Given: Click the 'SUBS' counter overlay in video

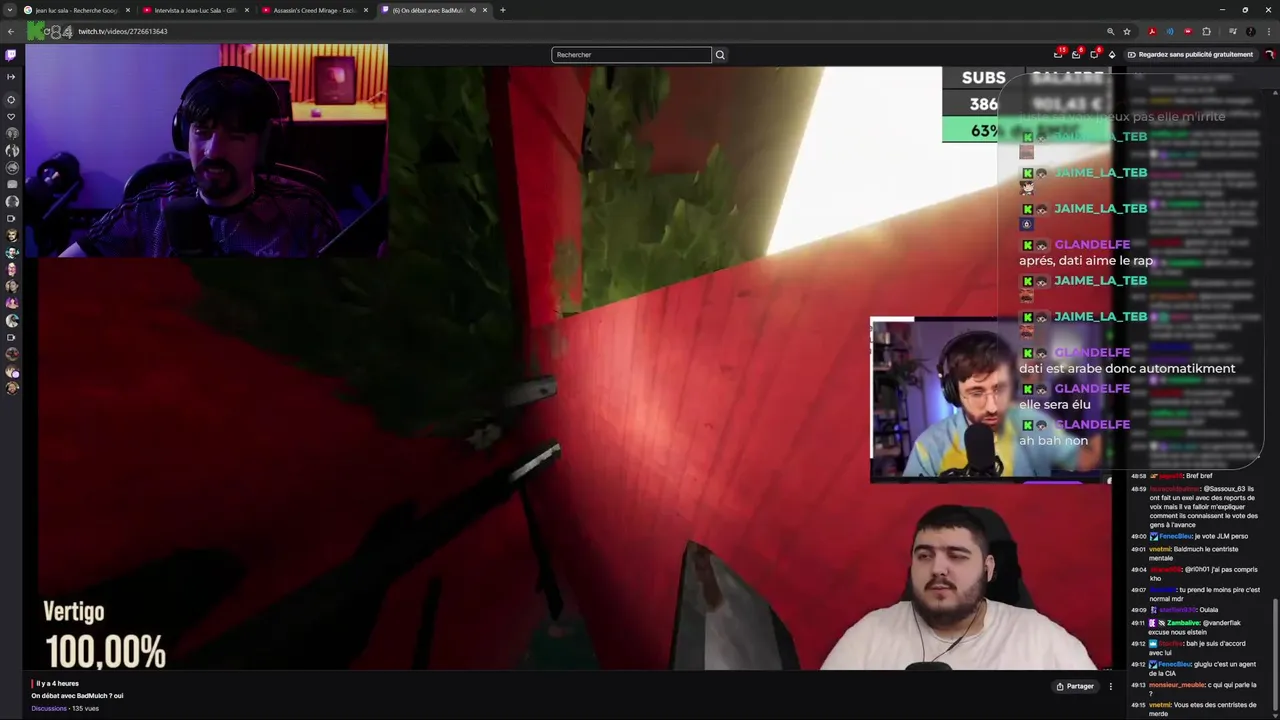Looking at the screenshot, I should tap(983, 78).
